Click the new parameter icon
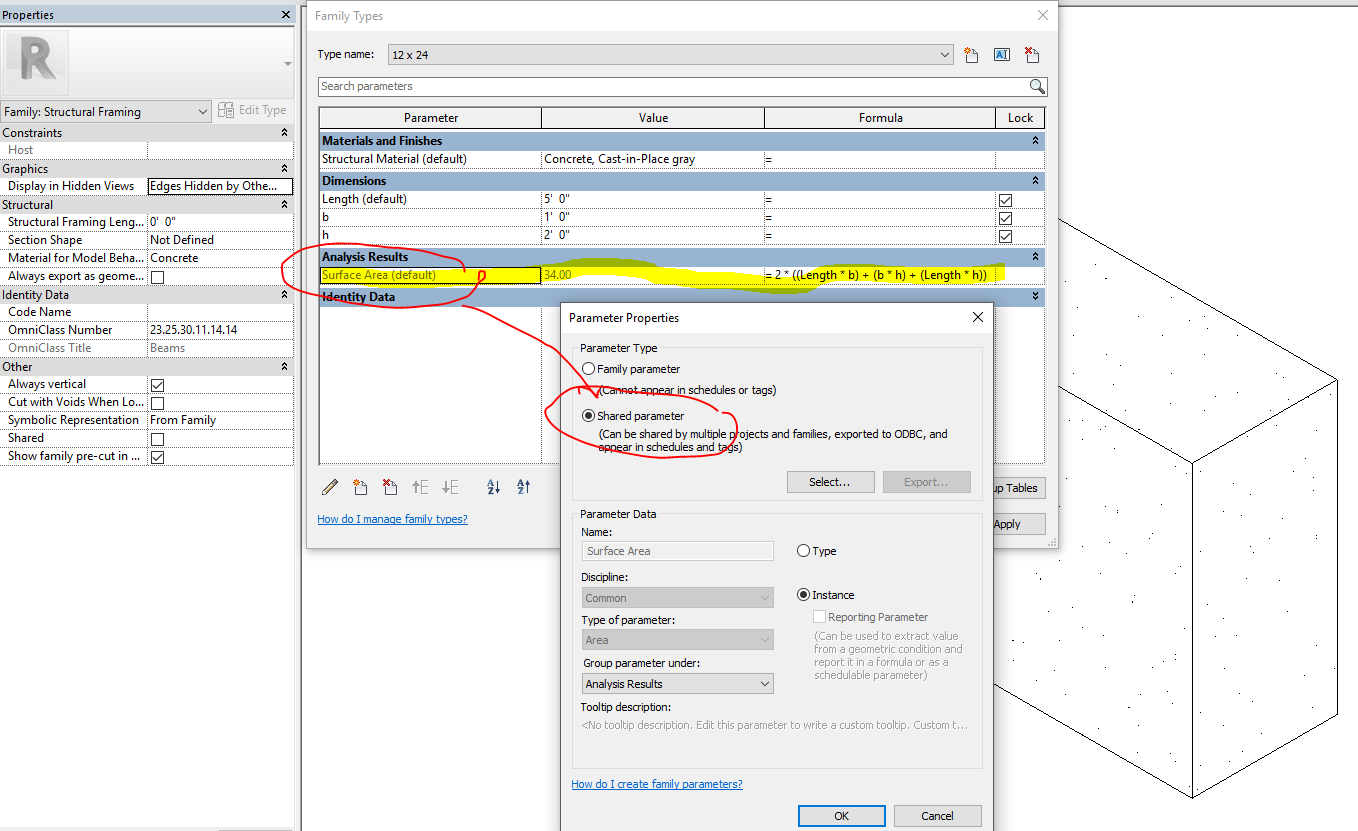Screen dimensions: 1358x831 tap(360, 487)
